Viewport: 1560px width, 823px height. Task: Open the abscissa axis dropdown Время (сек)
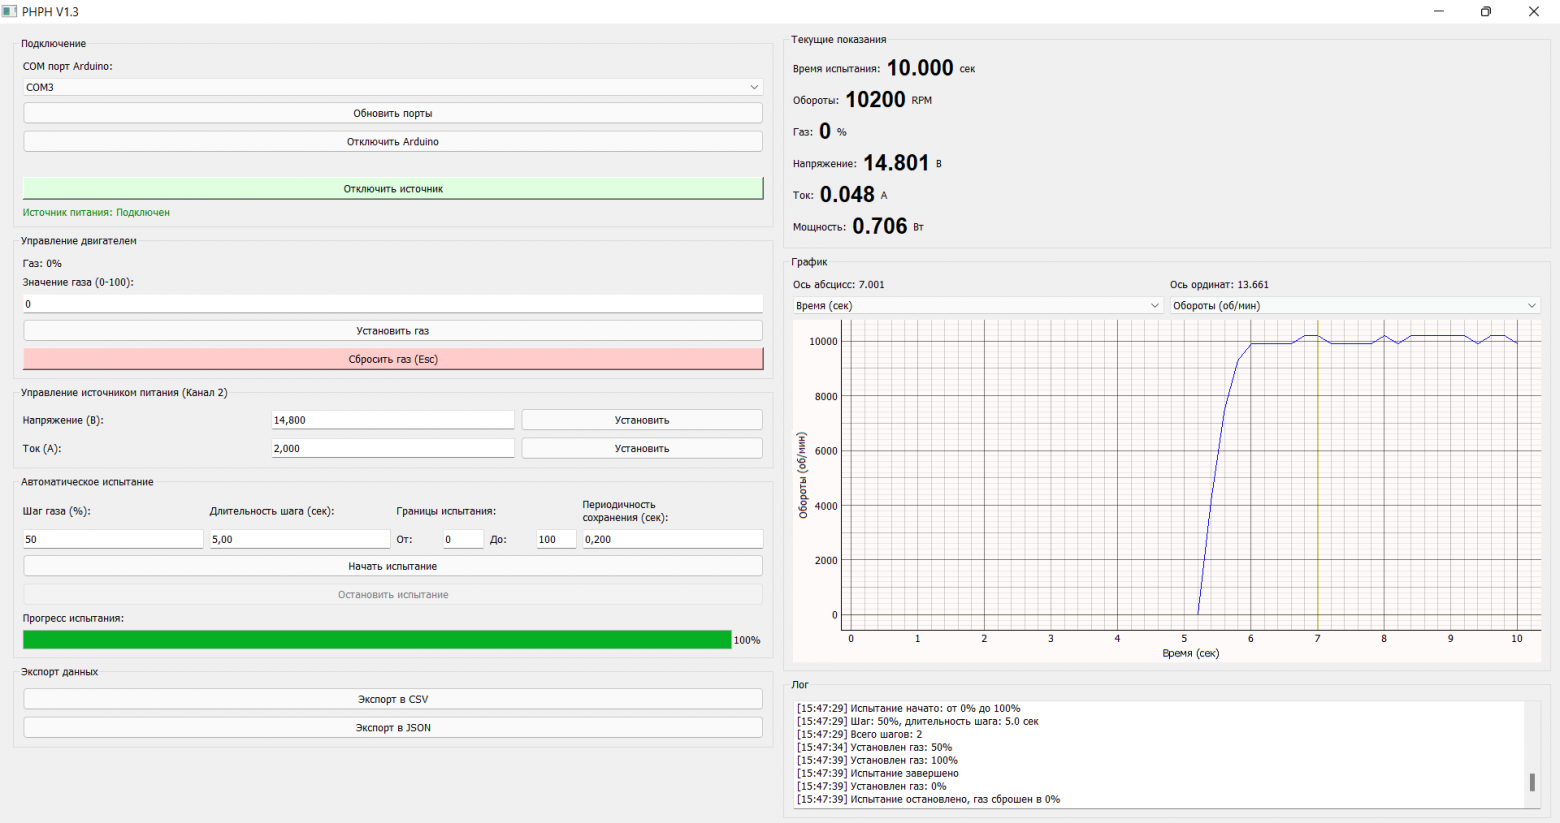[x=978, y=305]
